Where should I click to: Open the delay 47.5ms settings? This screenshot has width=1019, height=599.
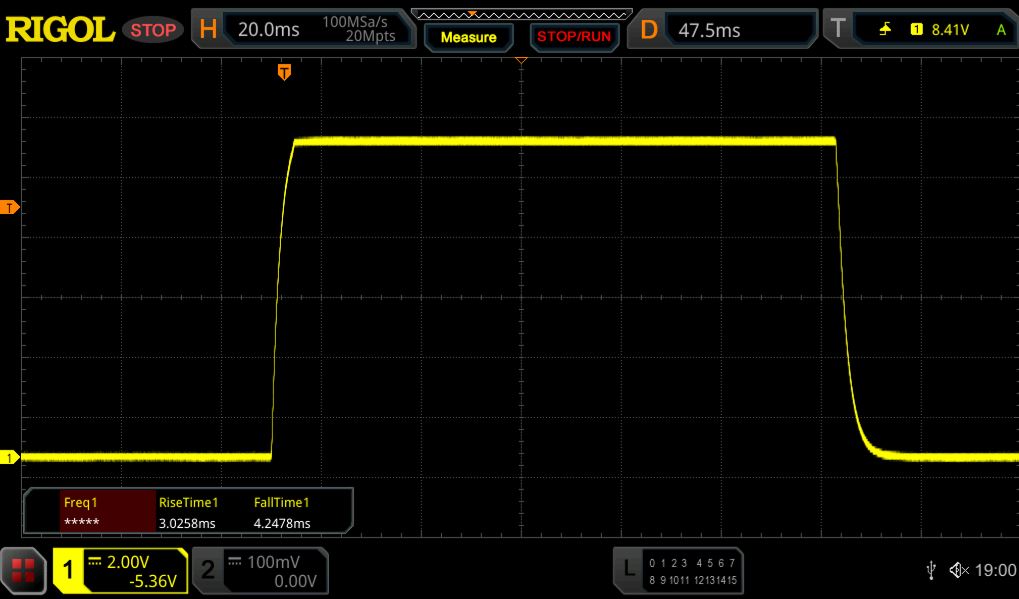720,30
